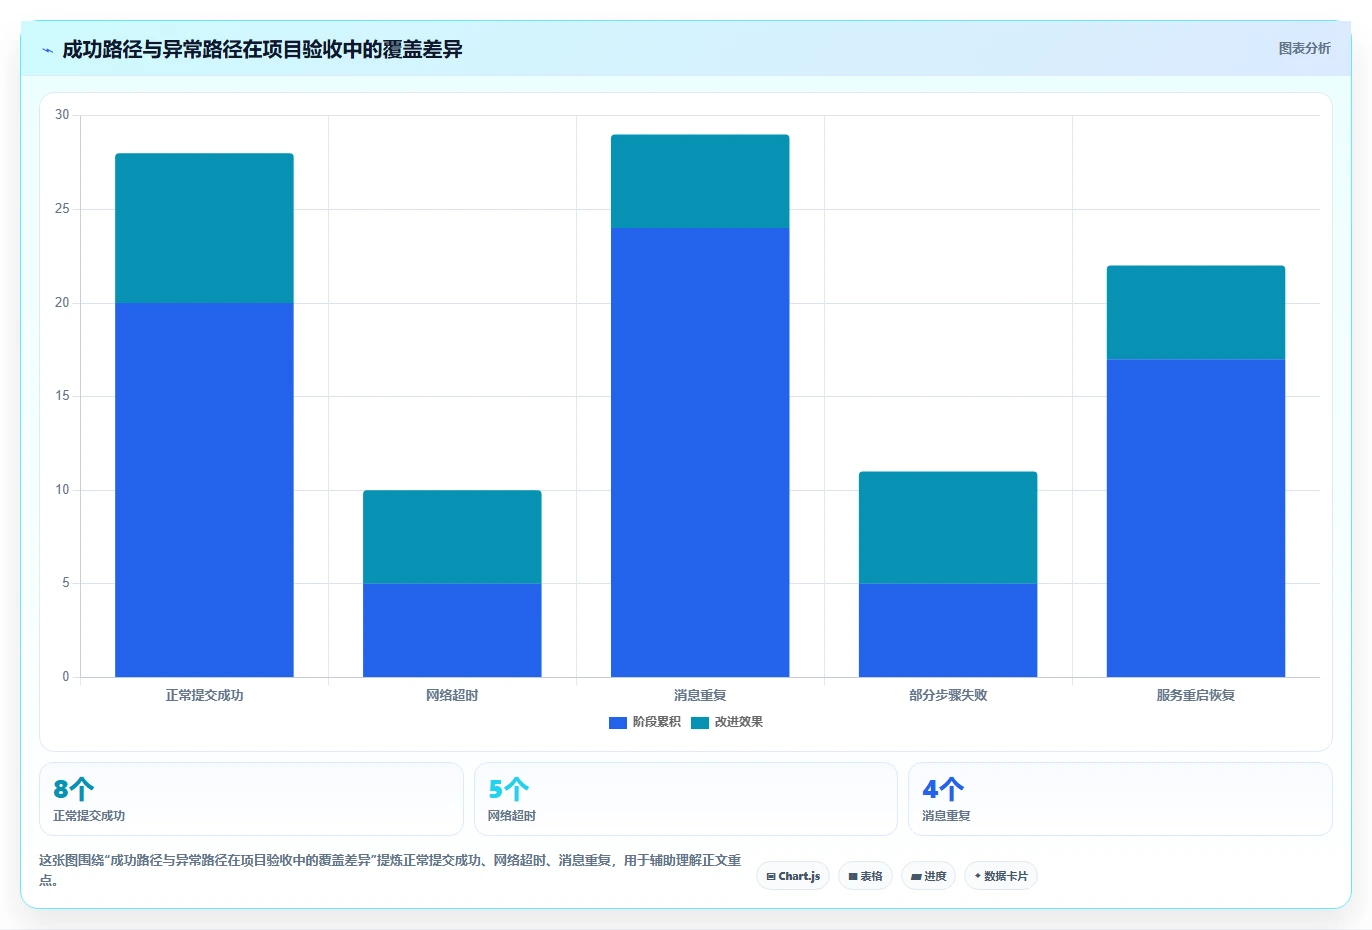Click the 表格 tag

(x=865, y=876)
